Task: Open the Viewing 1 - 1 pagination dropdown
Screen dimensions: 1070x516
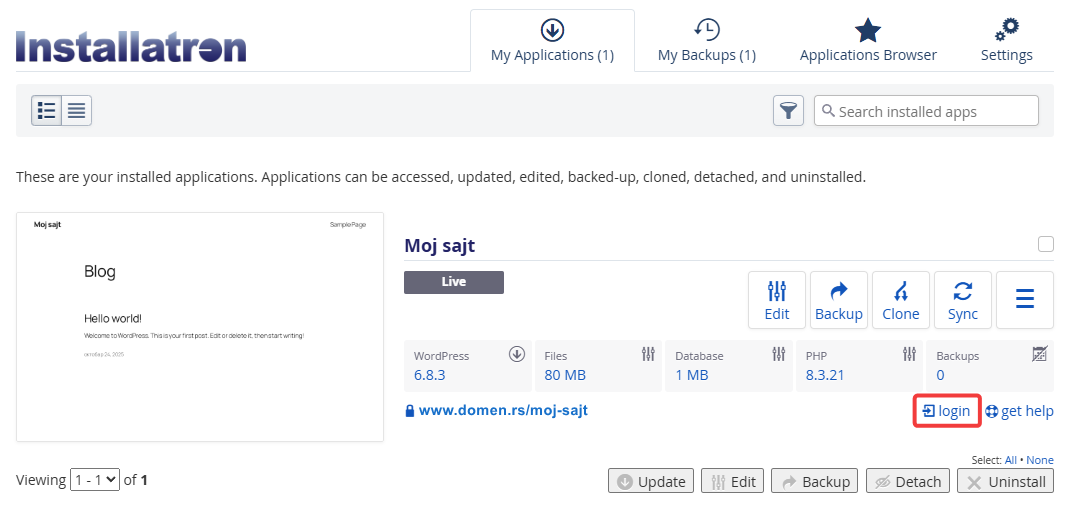Action: click(x=95, y=480)
